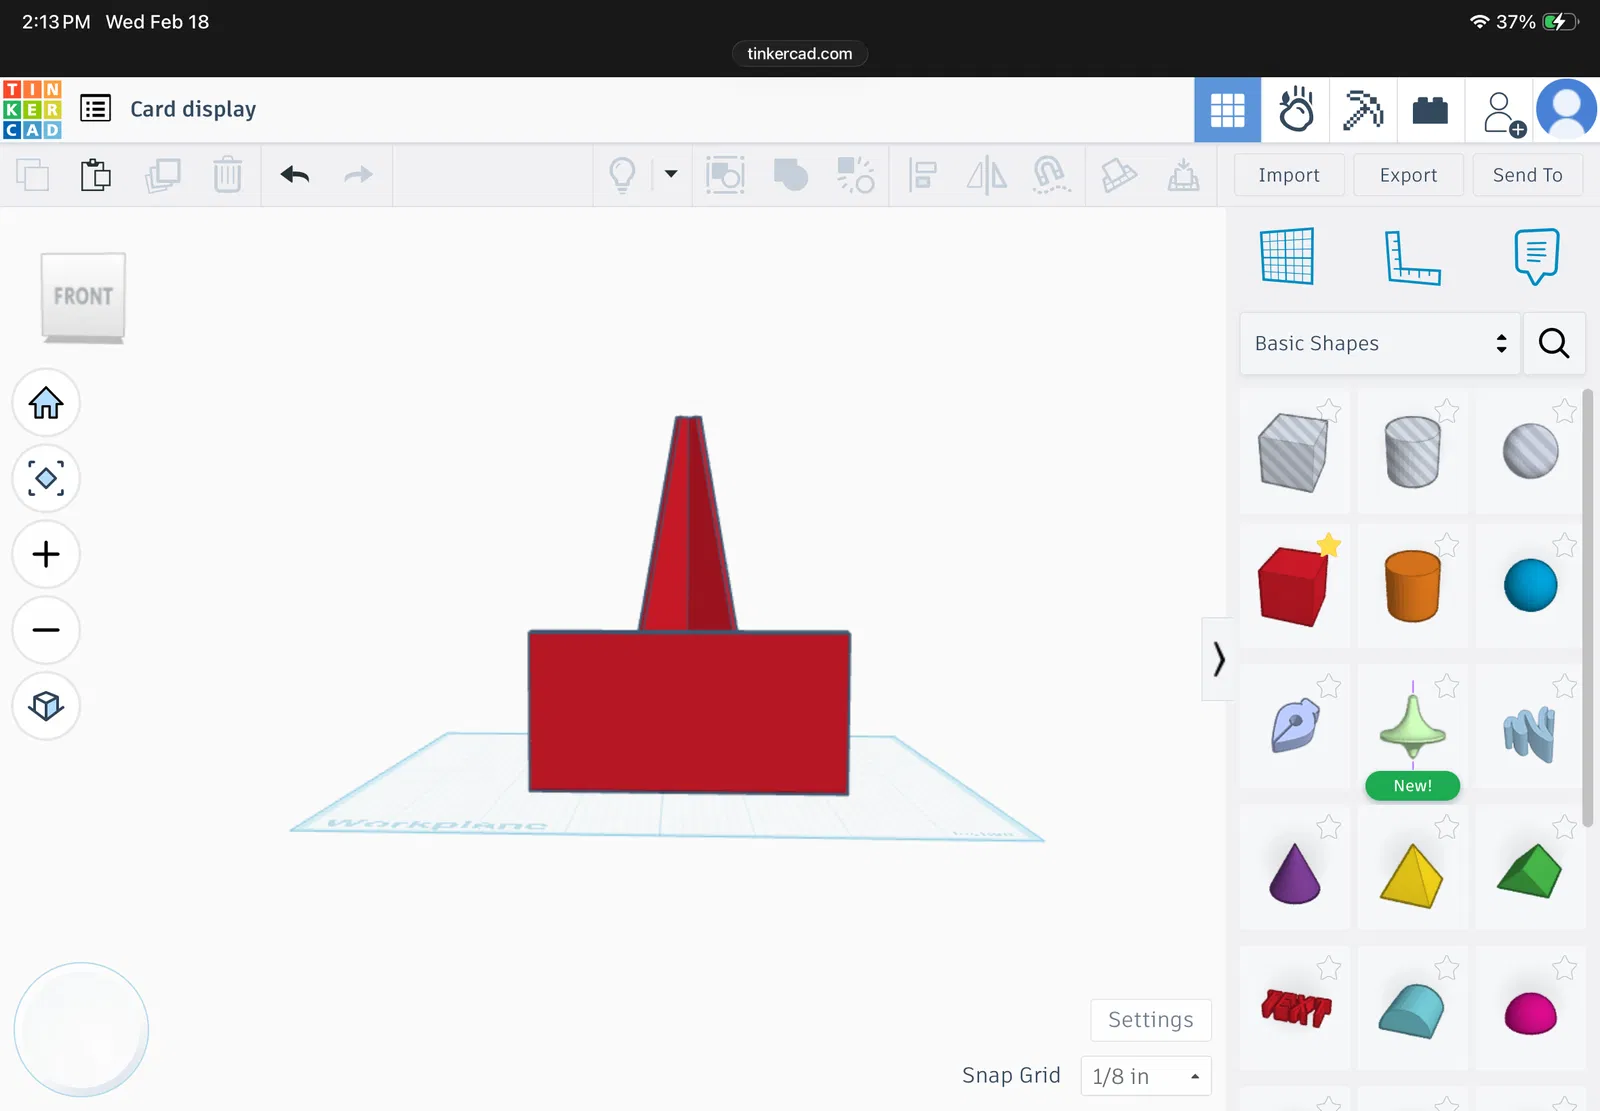
Task: Select the teal Round Roof shape
Action: pos(1411,1011)
